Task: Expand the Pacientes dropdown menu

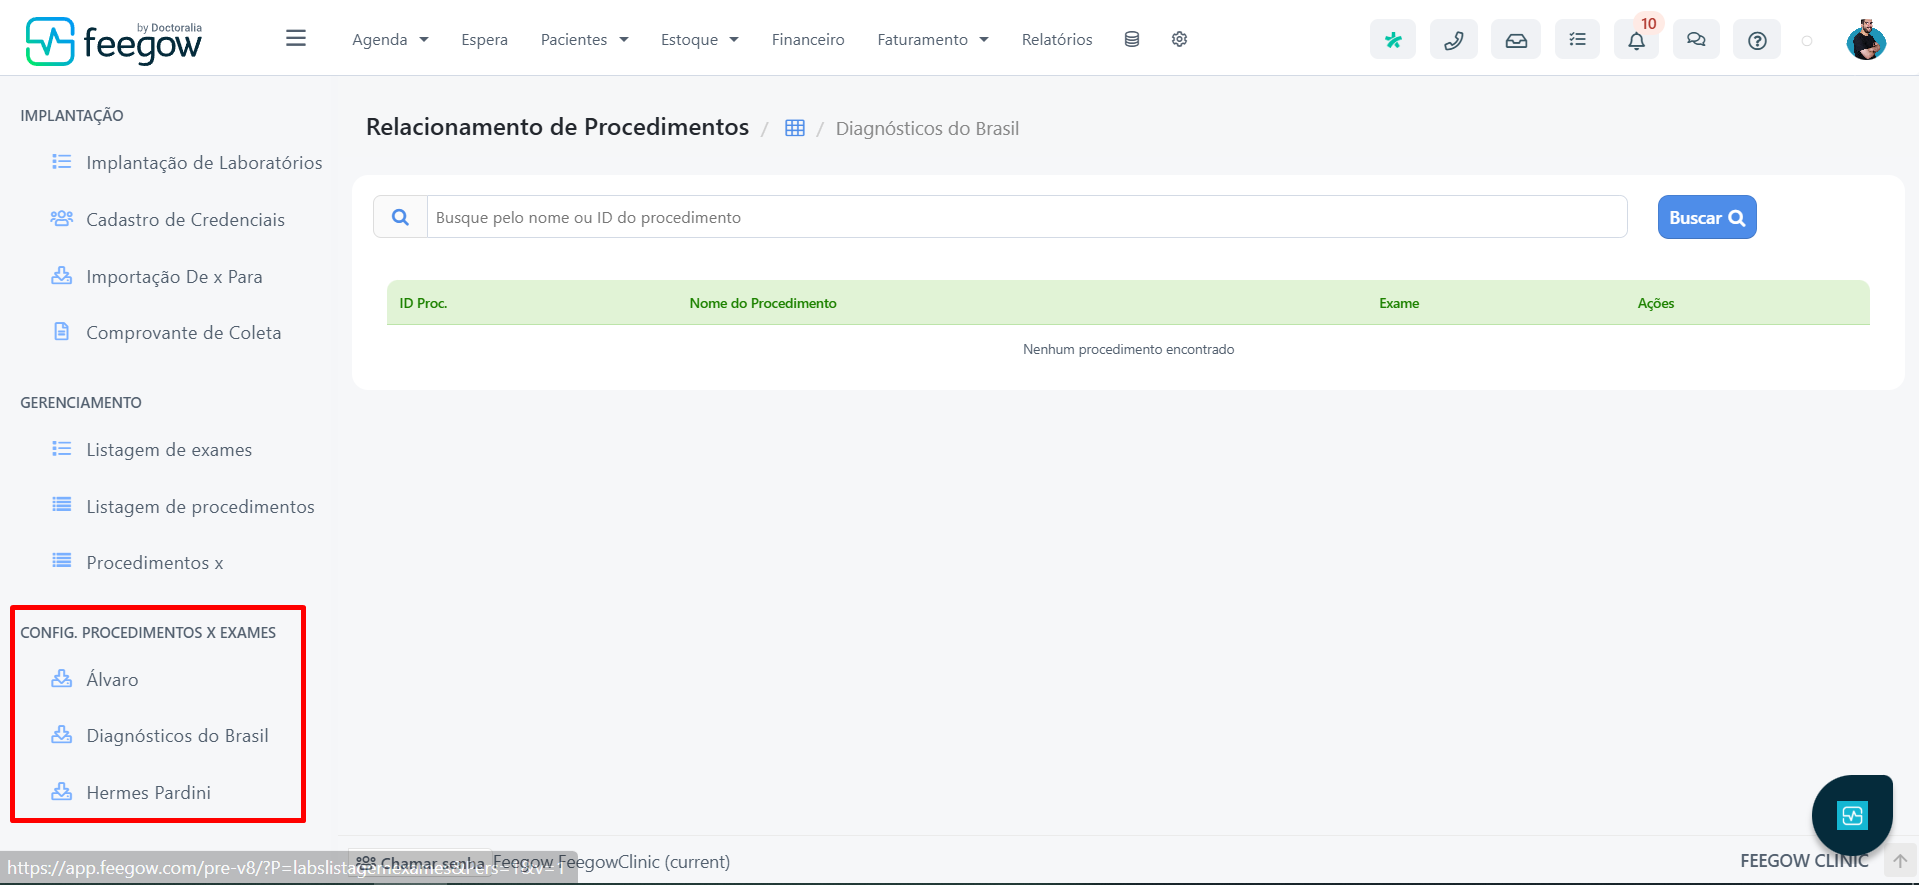Action: (584, 39)
